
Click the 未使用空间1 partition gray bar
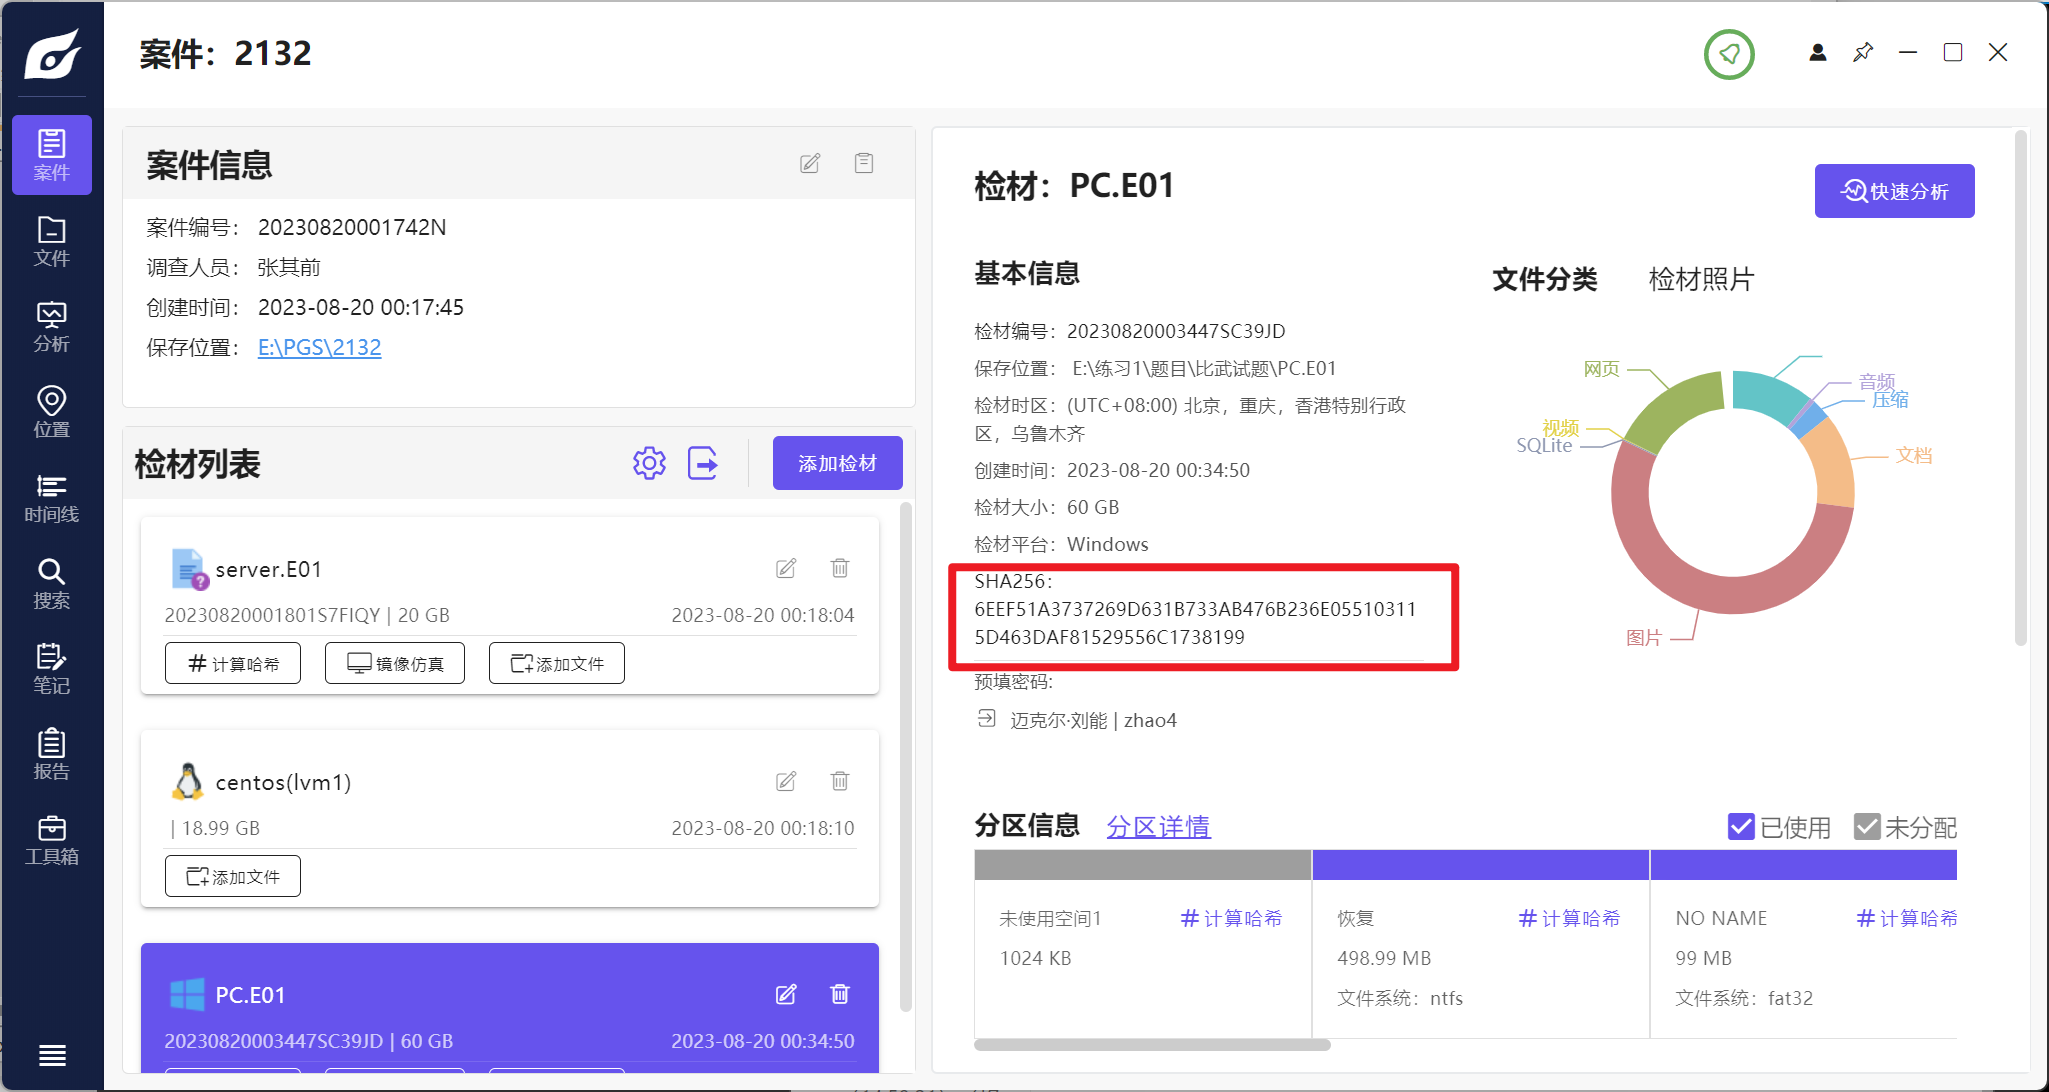coord(1142,864)
